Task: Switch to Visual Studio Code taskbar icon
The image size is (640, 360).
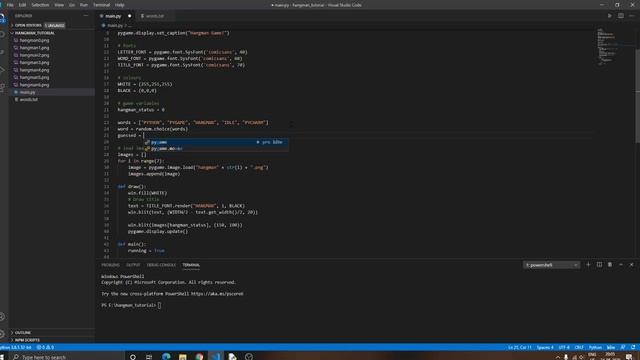Action: pos(216,357)
